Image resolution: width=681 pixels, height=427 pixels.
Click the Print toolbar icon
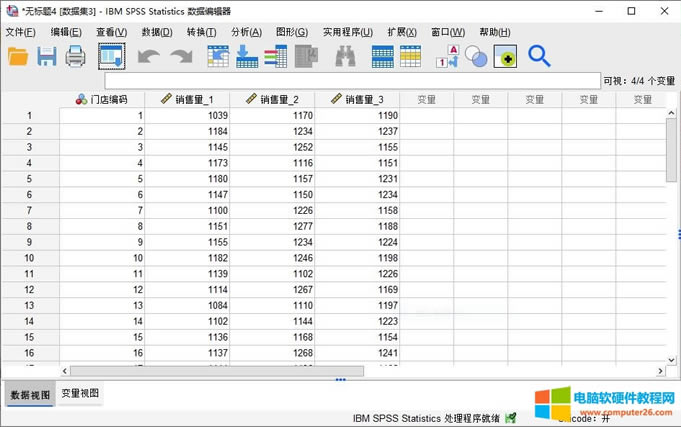[76, 57]
